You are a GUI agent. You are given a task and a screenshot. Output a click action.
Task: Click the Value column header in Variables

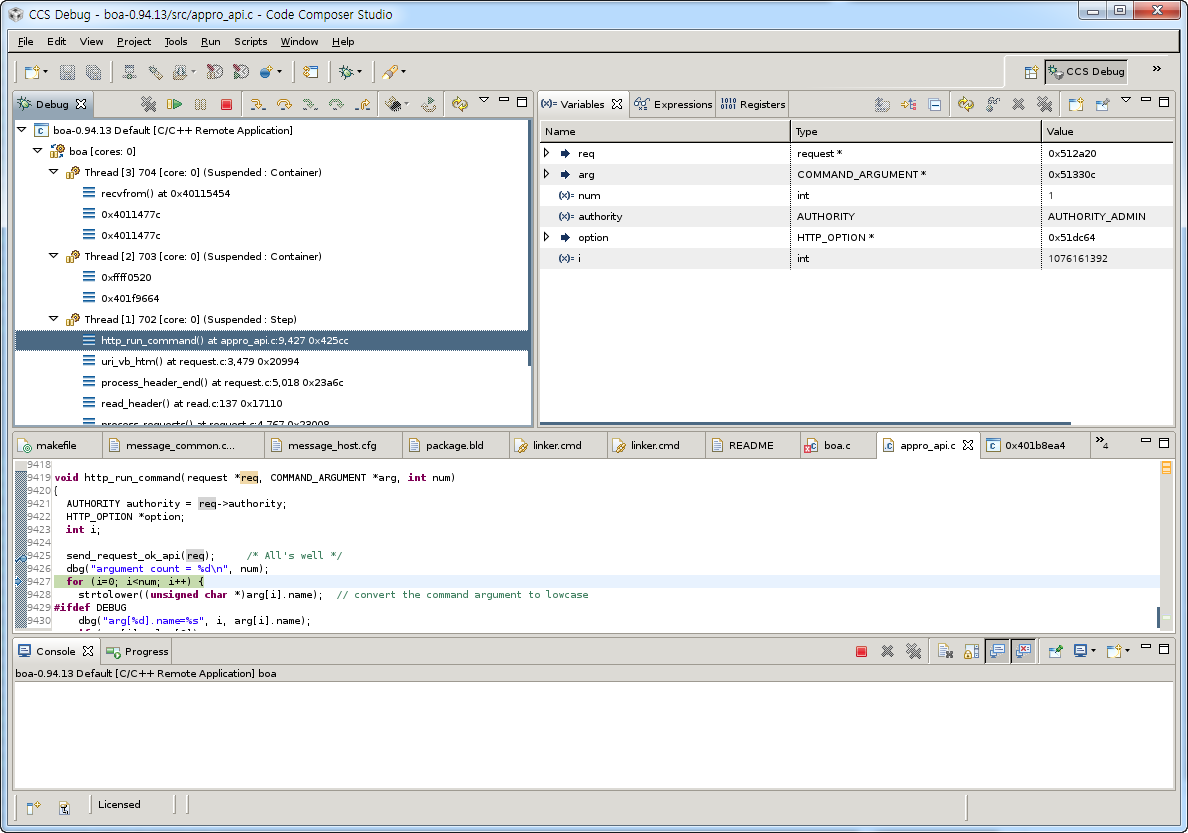[x=1107, y=131]
